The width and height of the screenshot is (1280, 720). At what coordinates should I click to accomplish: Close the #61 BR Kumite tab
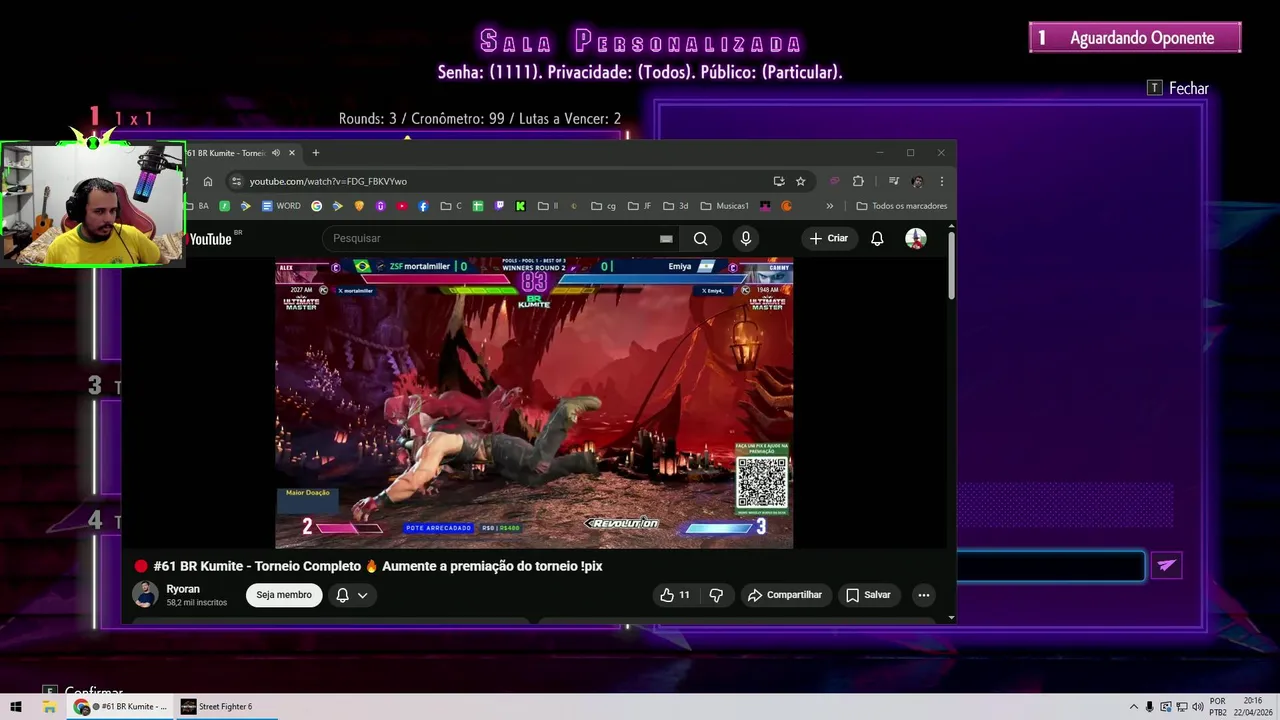292,153
